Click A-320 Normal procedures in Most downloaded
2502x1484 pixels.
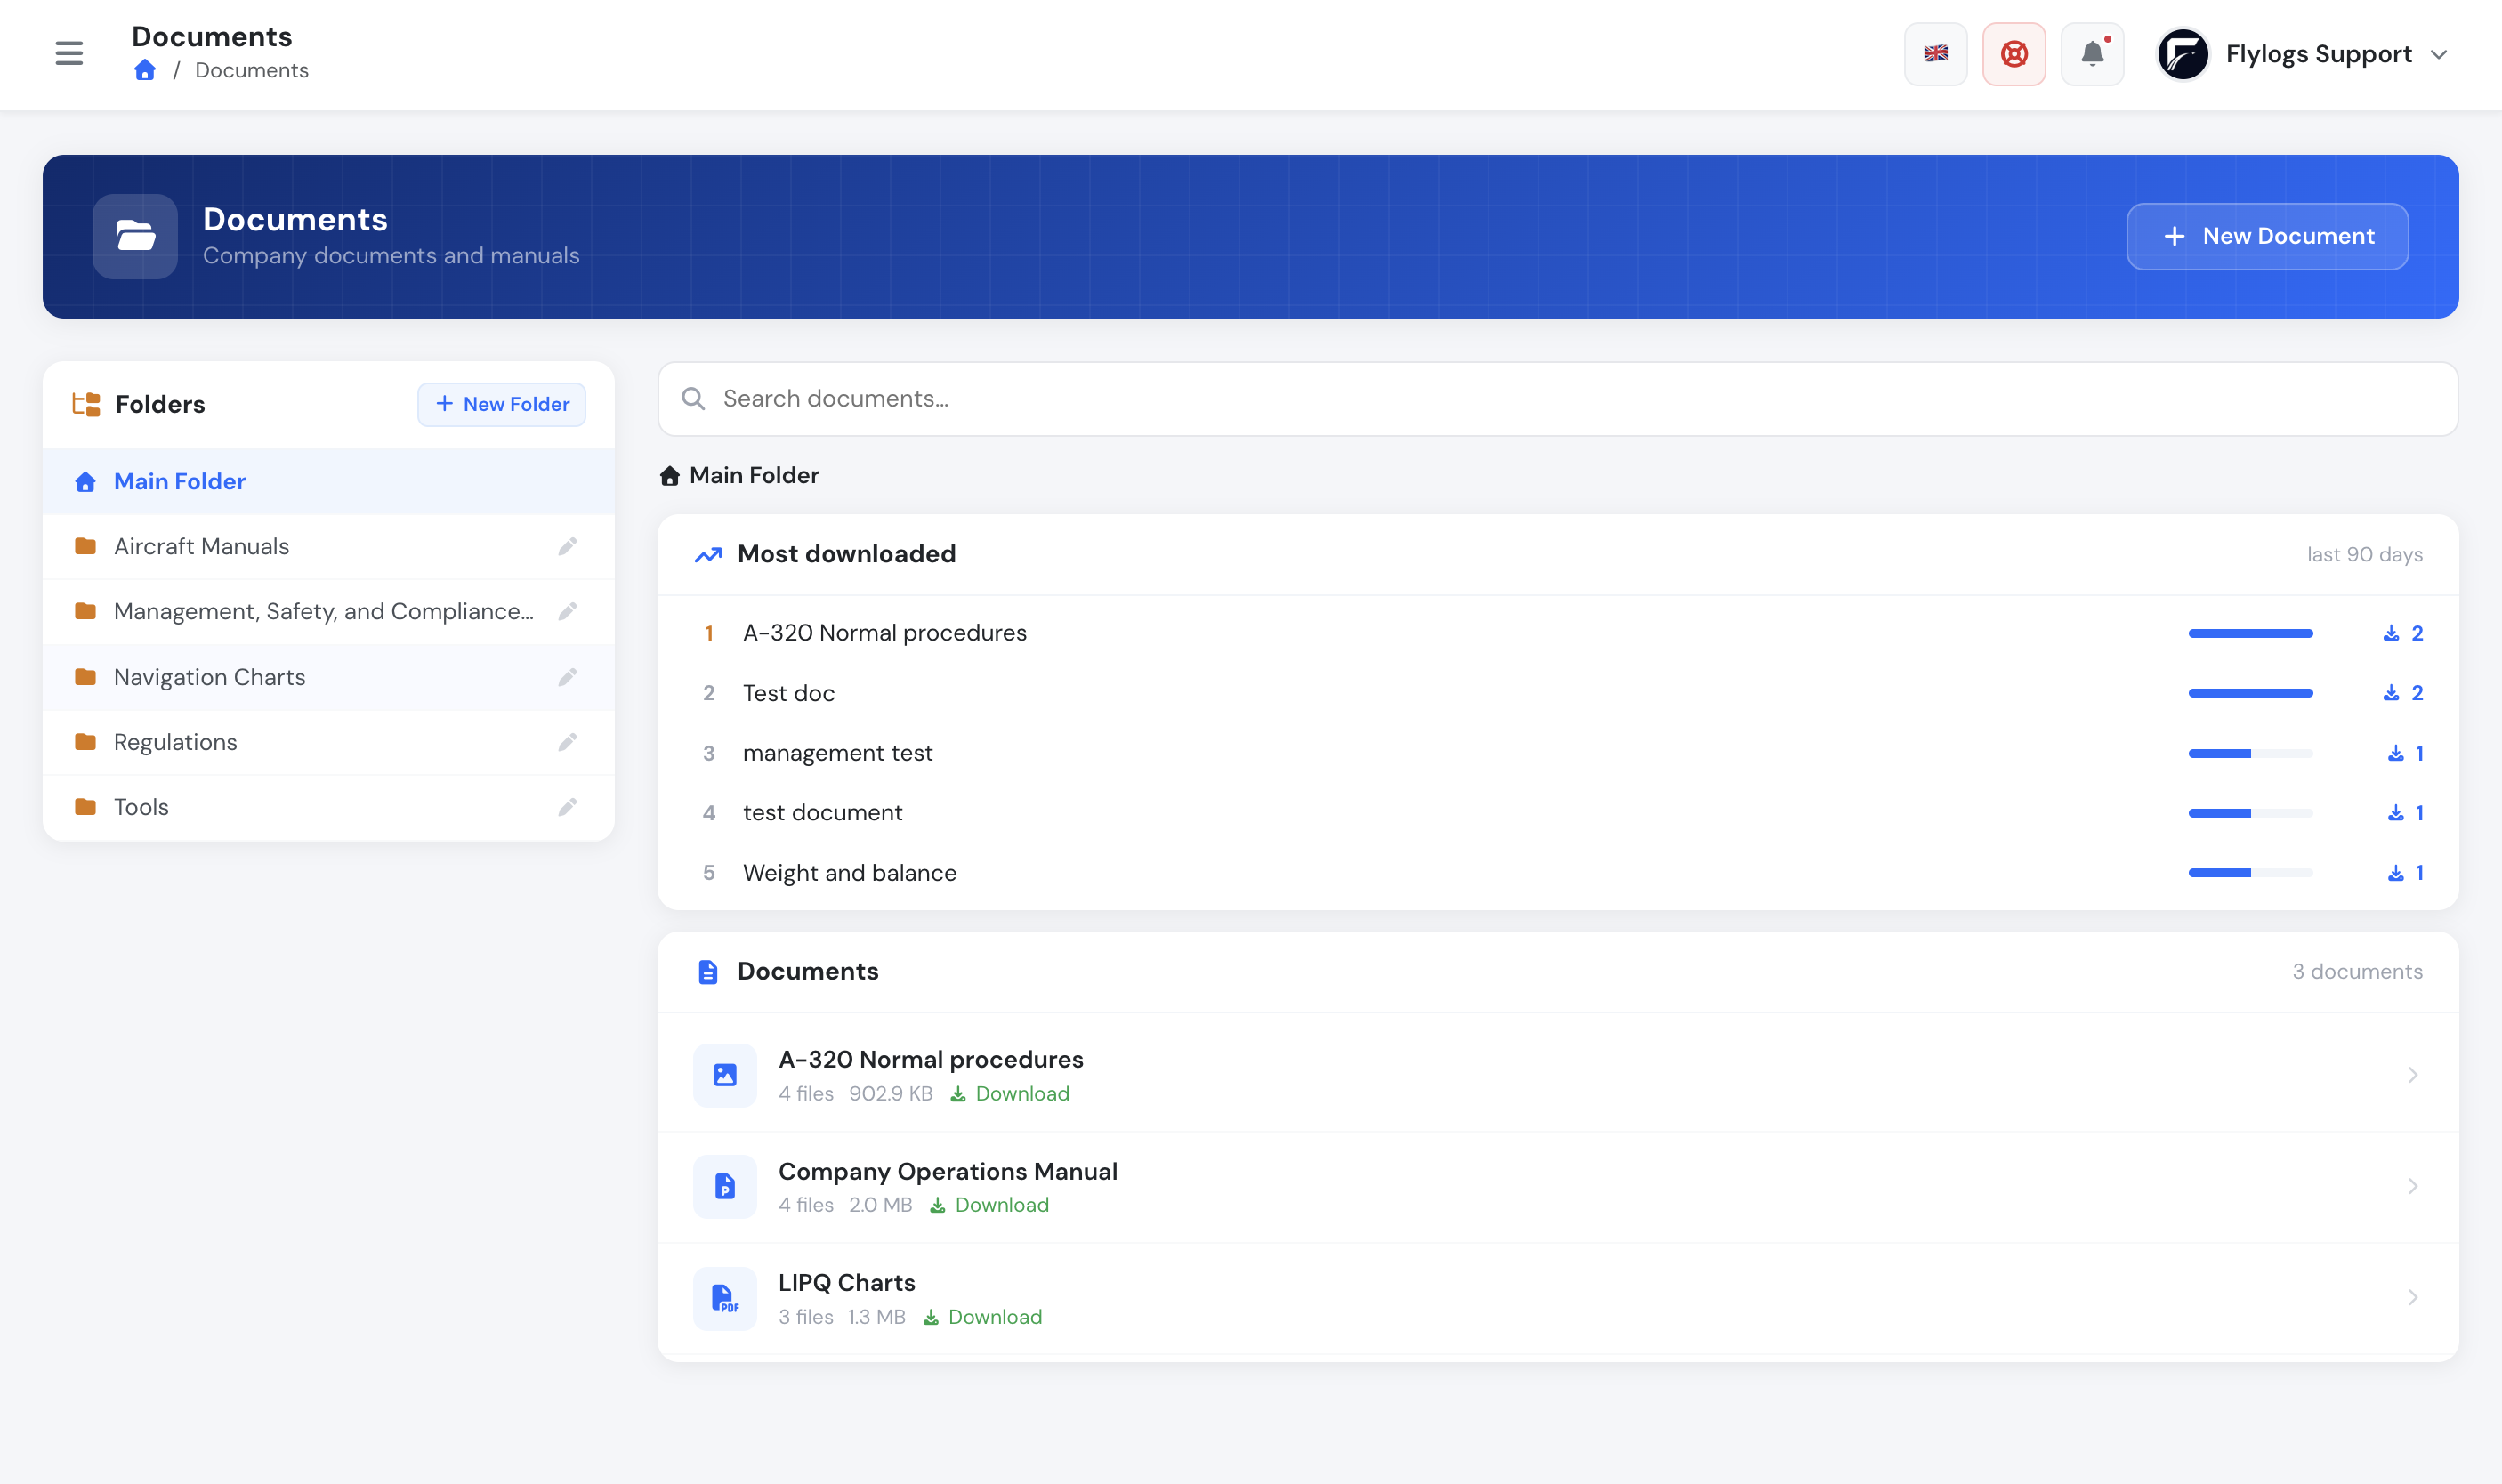[884, 633]
